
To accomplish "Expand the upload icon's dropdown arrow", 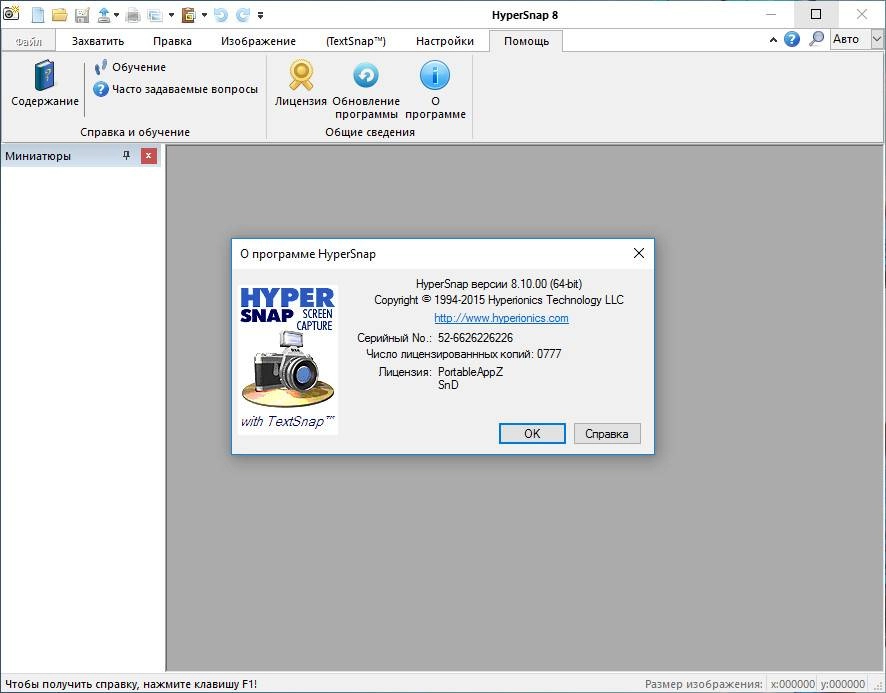I will [x=116, y=15].
